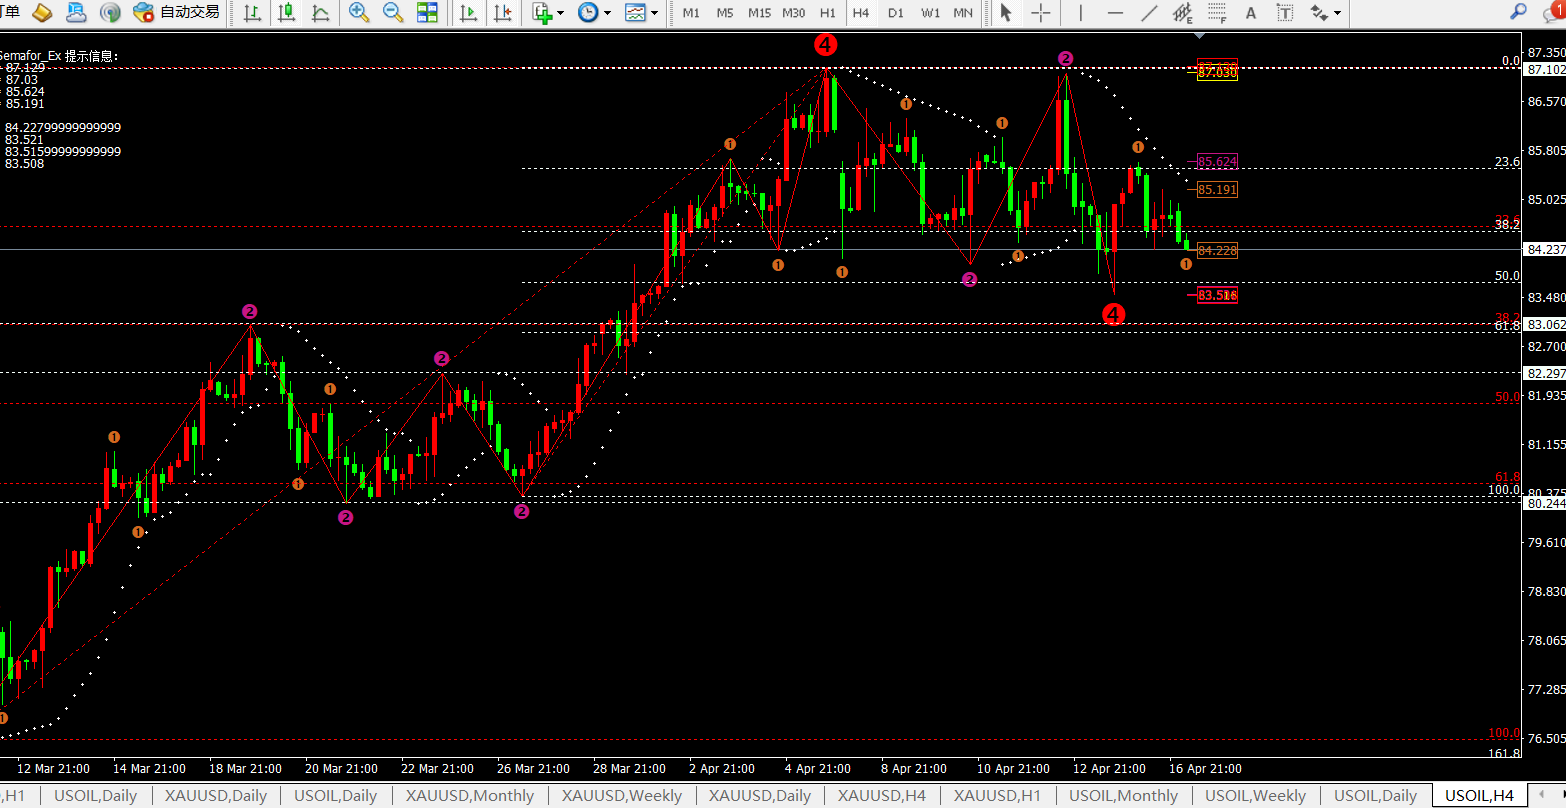This screenshot has height=808, width=1566.
Task: Zoom in on the chart
Action: pos(358,13)
